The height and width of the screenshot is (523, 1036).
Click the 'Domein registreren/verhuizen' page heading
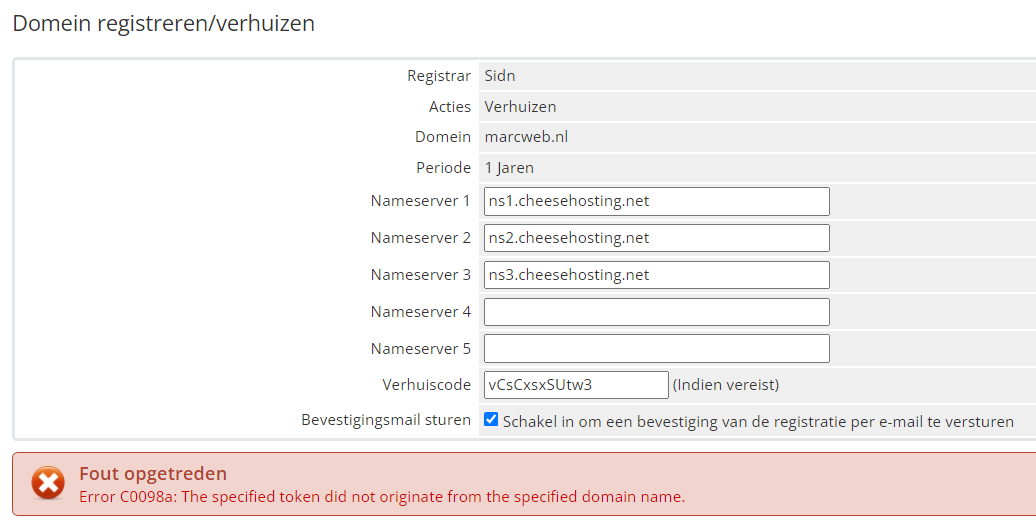click(x=164, y=23)
